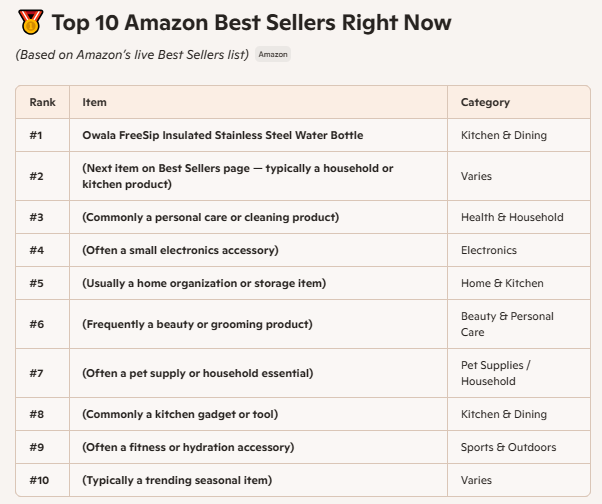Screen dimensions: 602x504
Task: Select the Category column header
Action: pyautogui.click(x=485, y=102)
